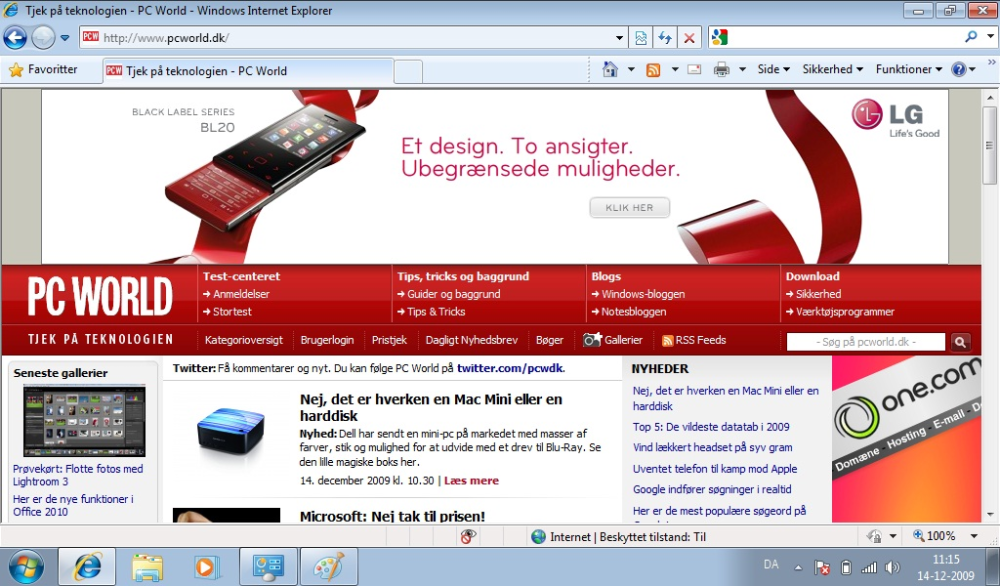Click the Forward navigation arrow
This screenshot has height=586, width=1000.
click(x=43, y=38)
